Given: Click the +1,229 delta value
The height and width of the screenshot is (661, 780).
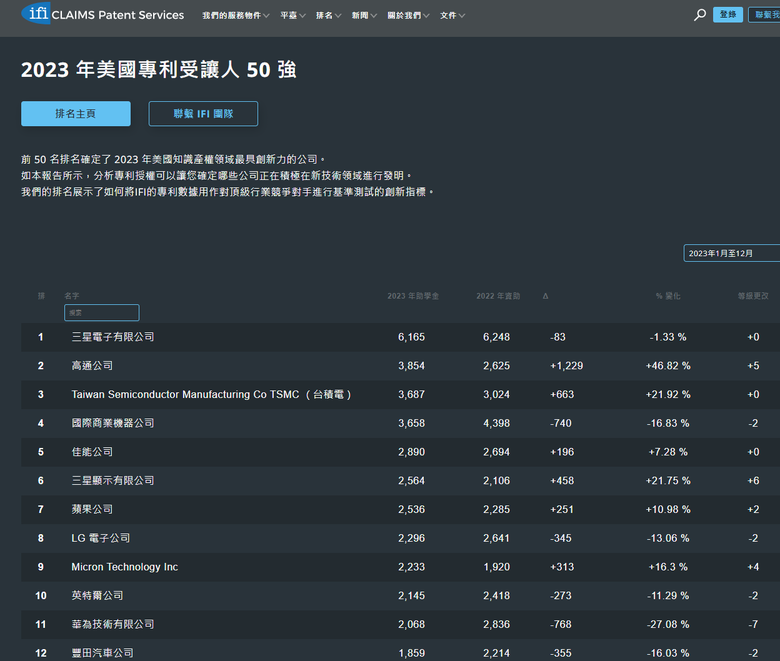Looking at the screenshot, I should tap(566, 366).
